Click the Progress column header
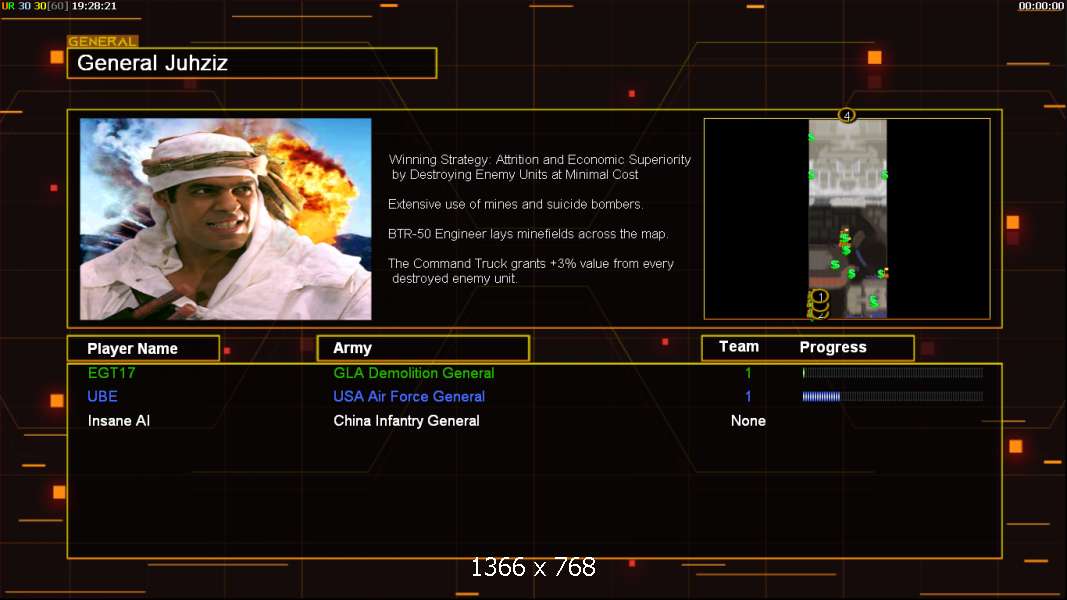 point(833,348)
